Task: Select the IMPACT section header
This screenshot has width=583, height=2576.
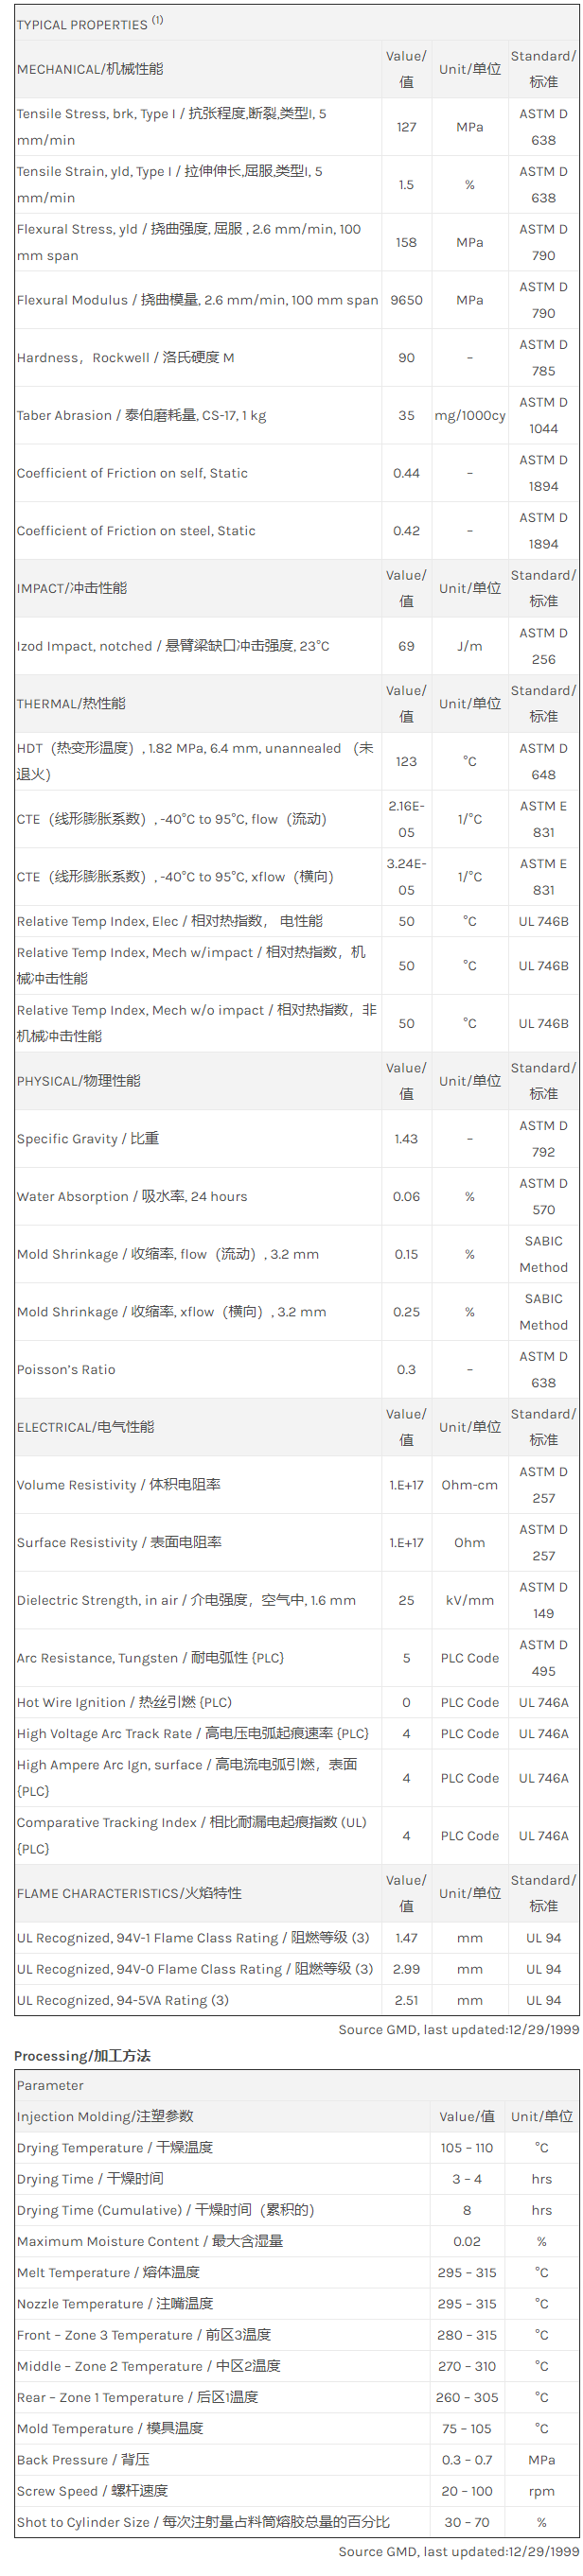Action: pos(72,588)
